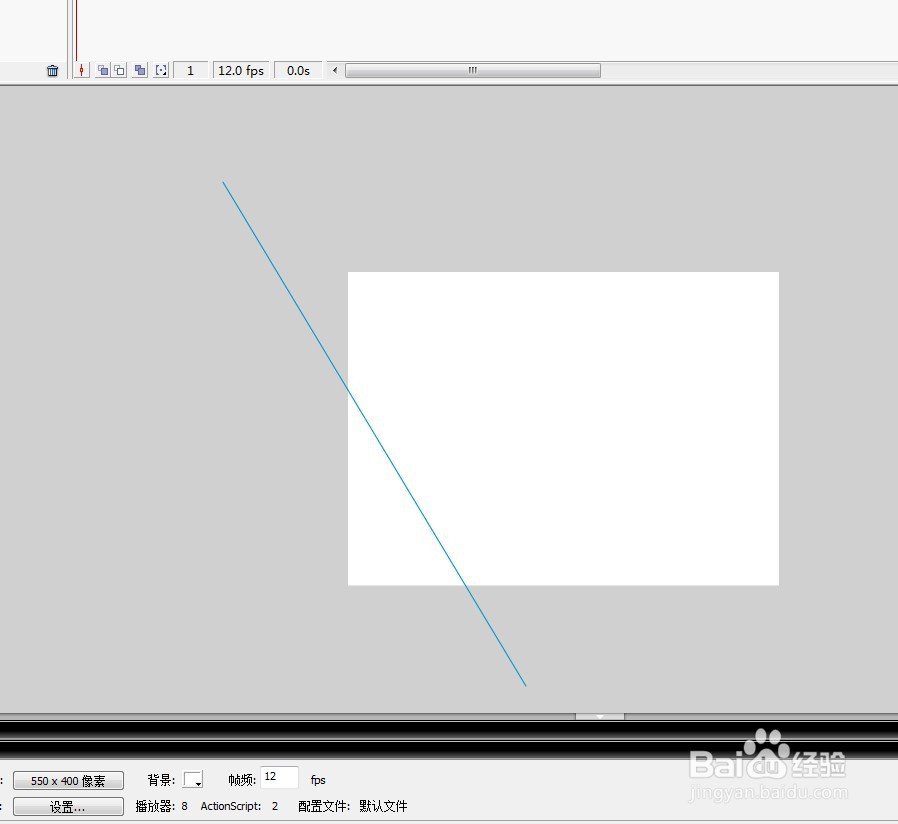Open modify onion markers menu
898x824 pixels.
tap(162, 70)
